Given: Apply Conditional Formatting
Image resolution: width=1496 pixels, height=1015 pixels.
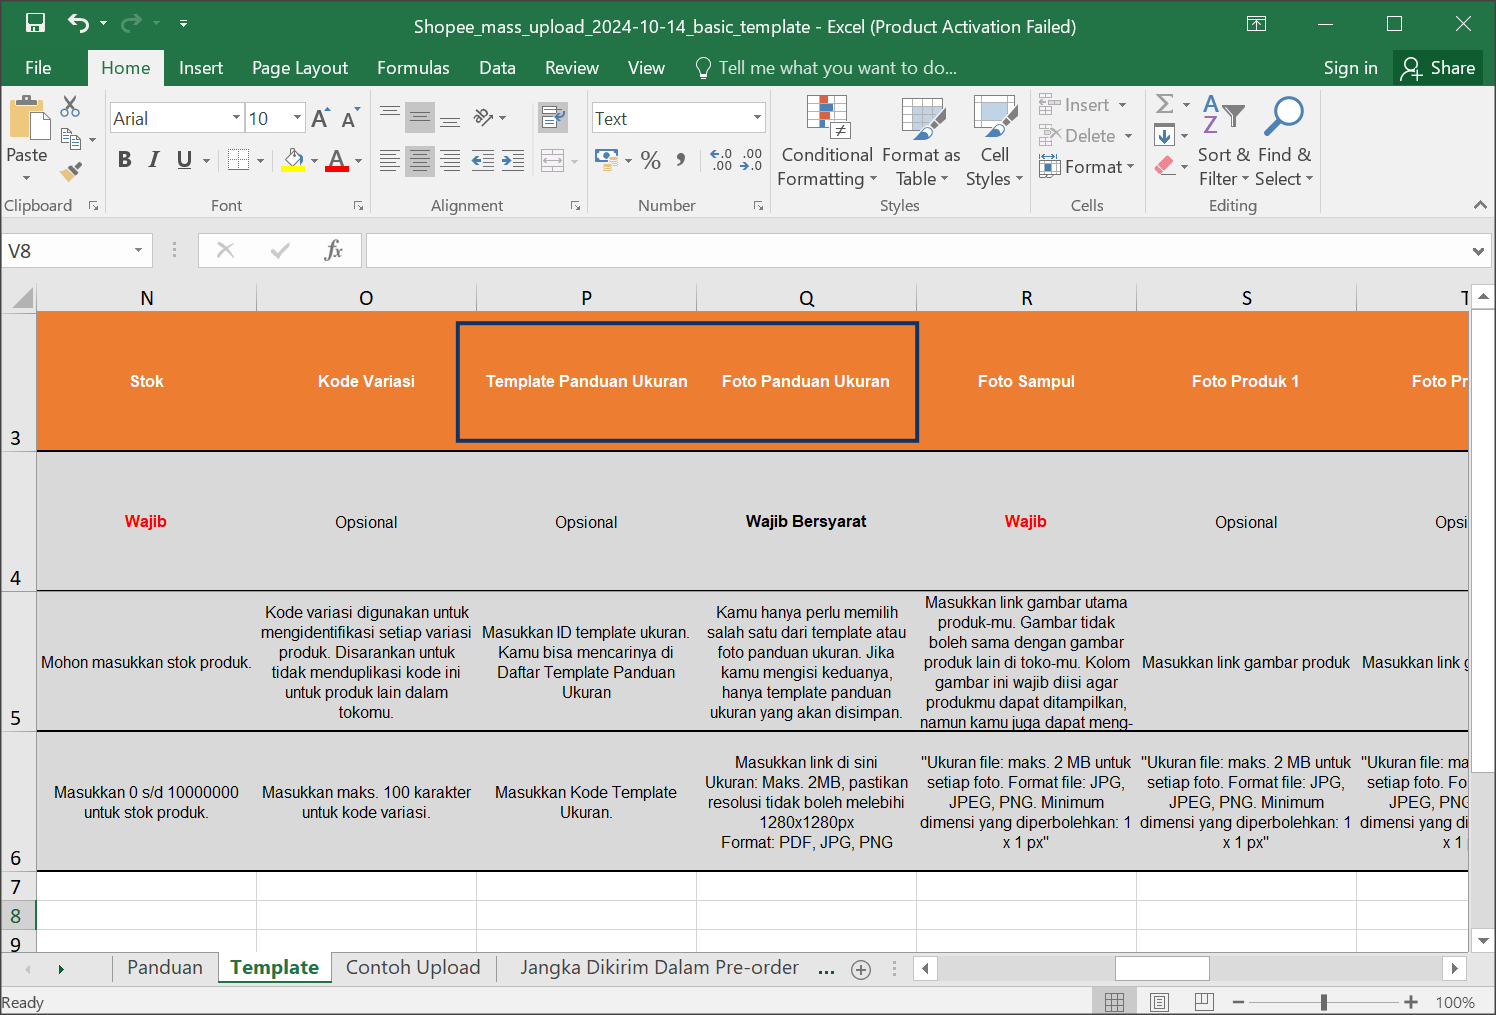Looking at the screenshot, I should point(826,140).
